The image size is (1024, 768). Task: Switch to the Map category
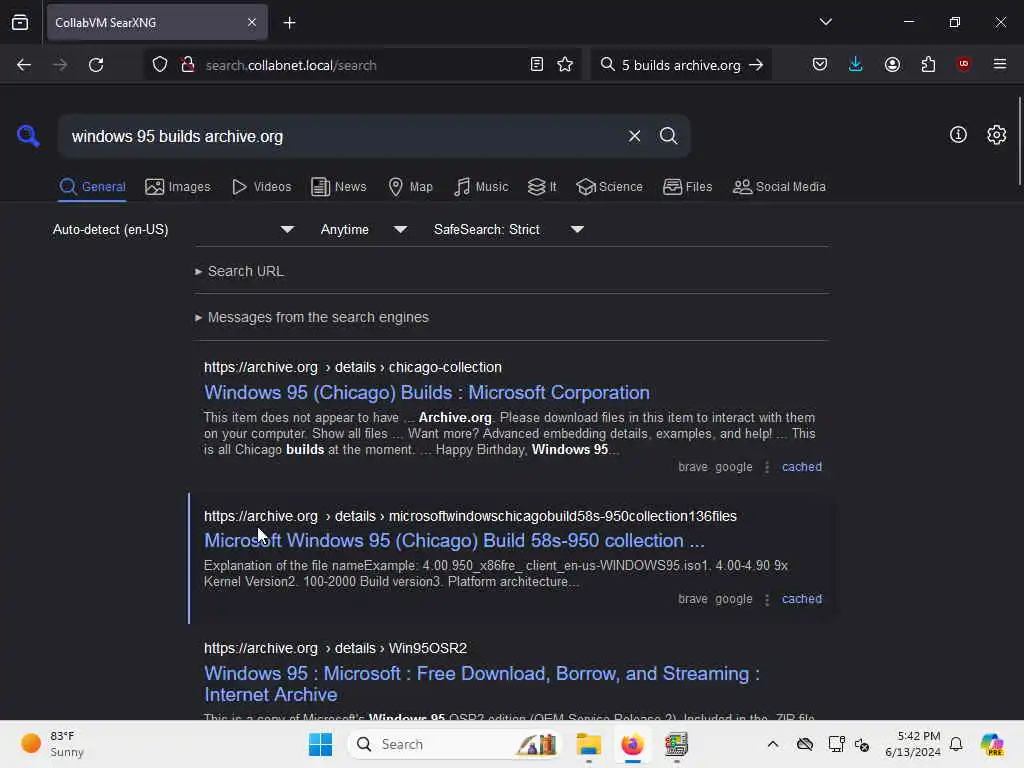coord(410,187)
